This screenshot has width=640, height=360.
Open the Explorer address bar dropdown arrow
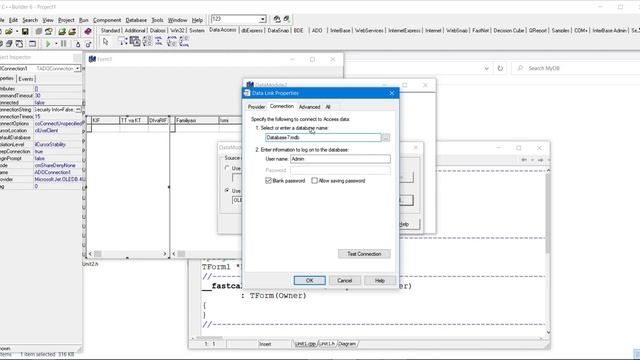coord(487,68)
